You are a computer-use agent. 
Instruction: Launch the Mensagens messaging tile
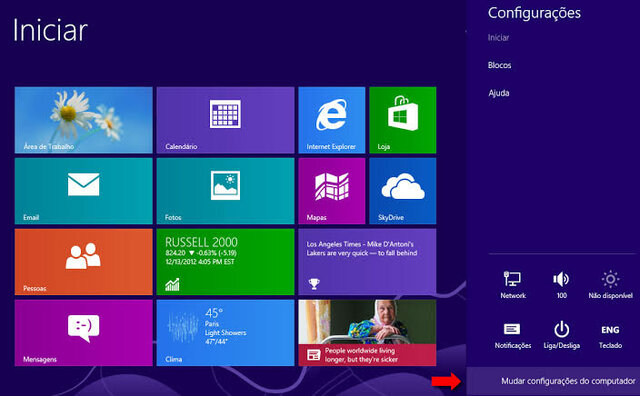(84, 333)
